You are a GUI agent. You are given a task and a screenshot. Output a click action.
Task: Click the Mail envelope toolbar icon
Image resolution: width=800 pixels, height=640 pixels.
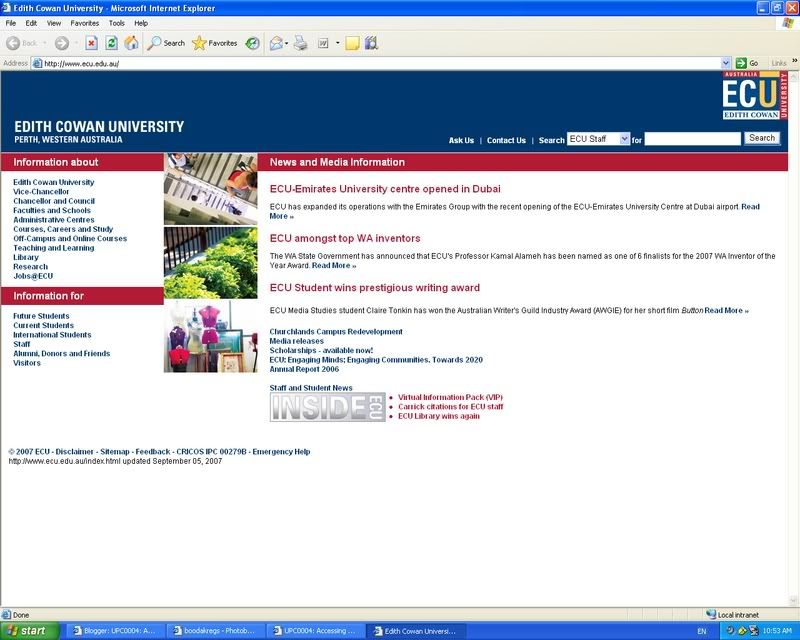pyautogui.click(x=276, y=43)
